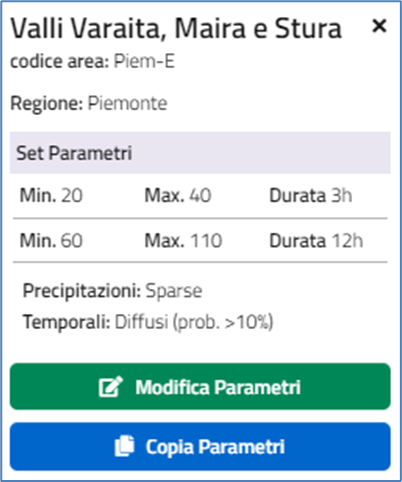Click the Max. 110 value
402x482 pixels.
pos(183,240)
